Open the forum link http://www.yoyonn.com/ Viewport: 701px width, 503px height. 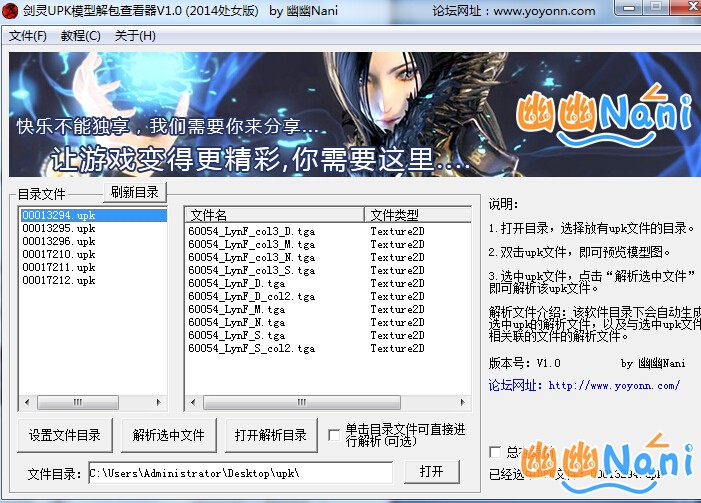pos(614,385)
